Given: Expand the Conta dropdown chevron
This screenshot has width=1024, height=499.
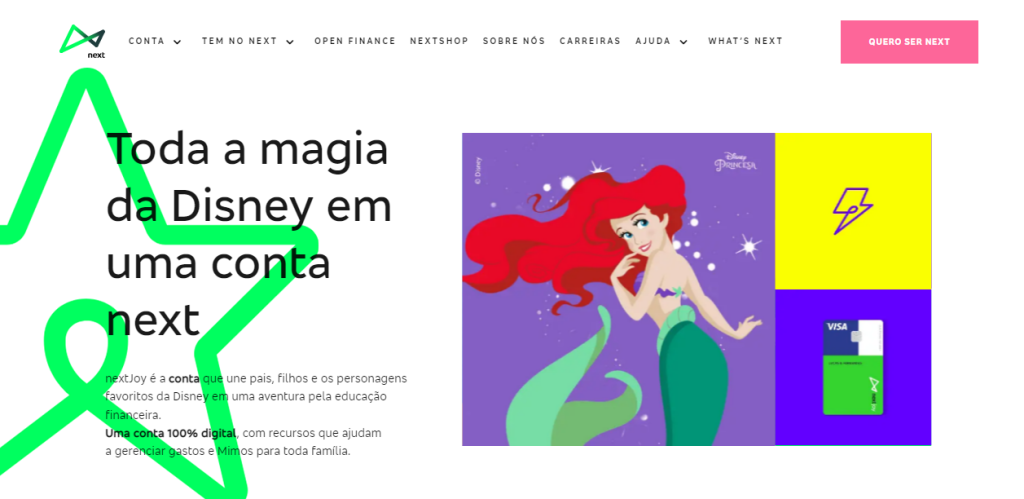Looking at the screenshot, I should 177,42.
